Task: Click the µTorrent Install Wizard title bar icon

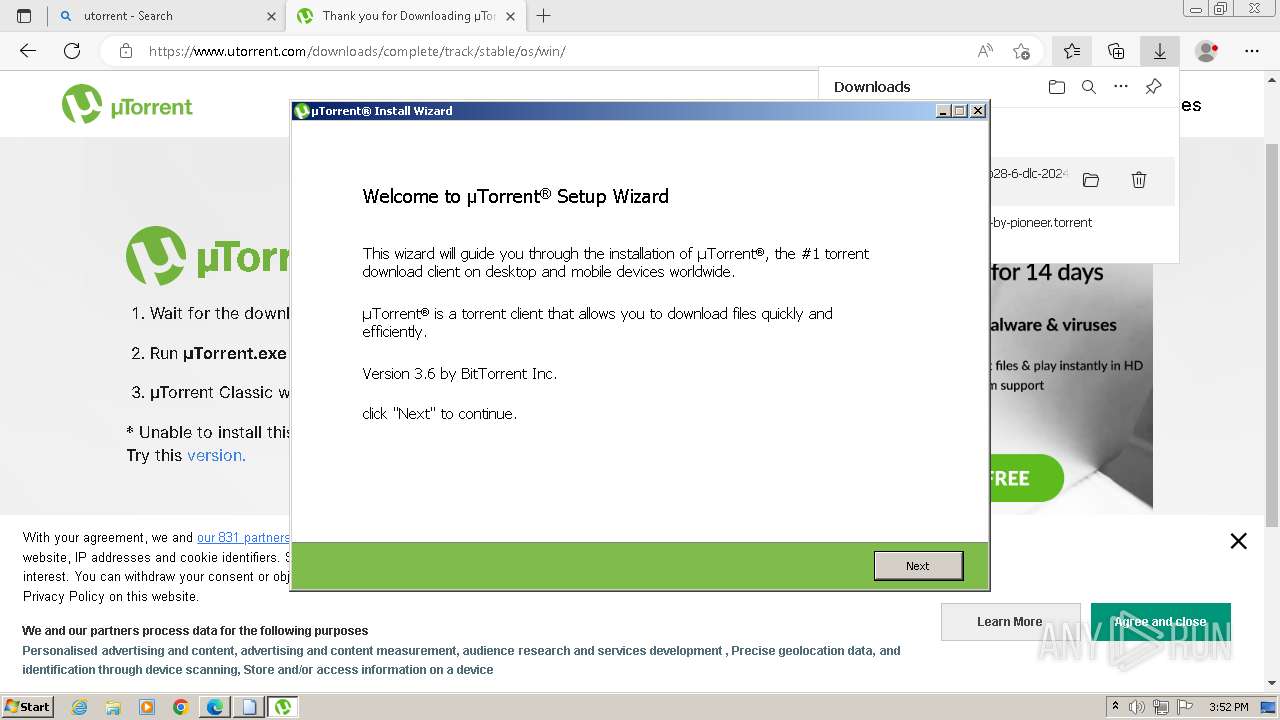Action: coord(302,111)
